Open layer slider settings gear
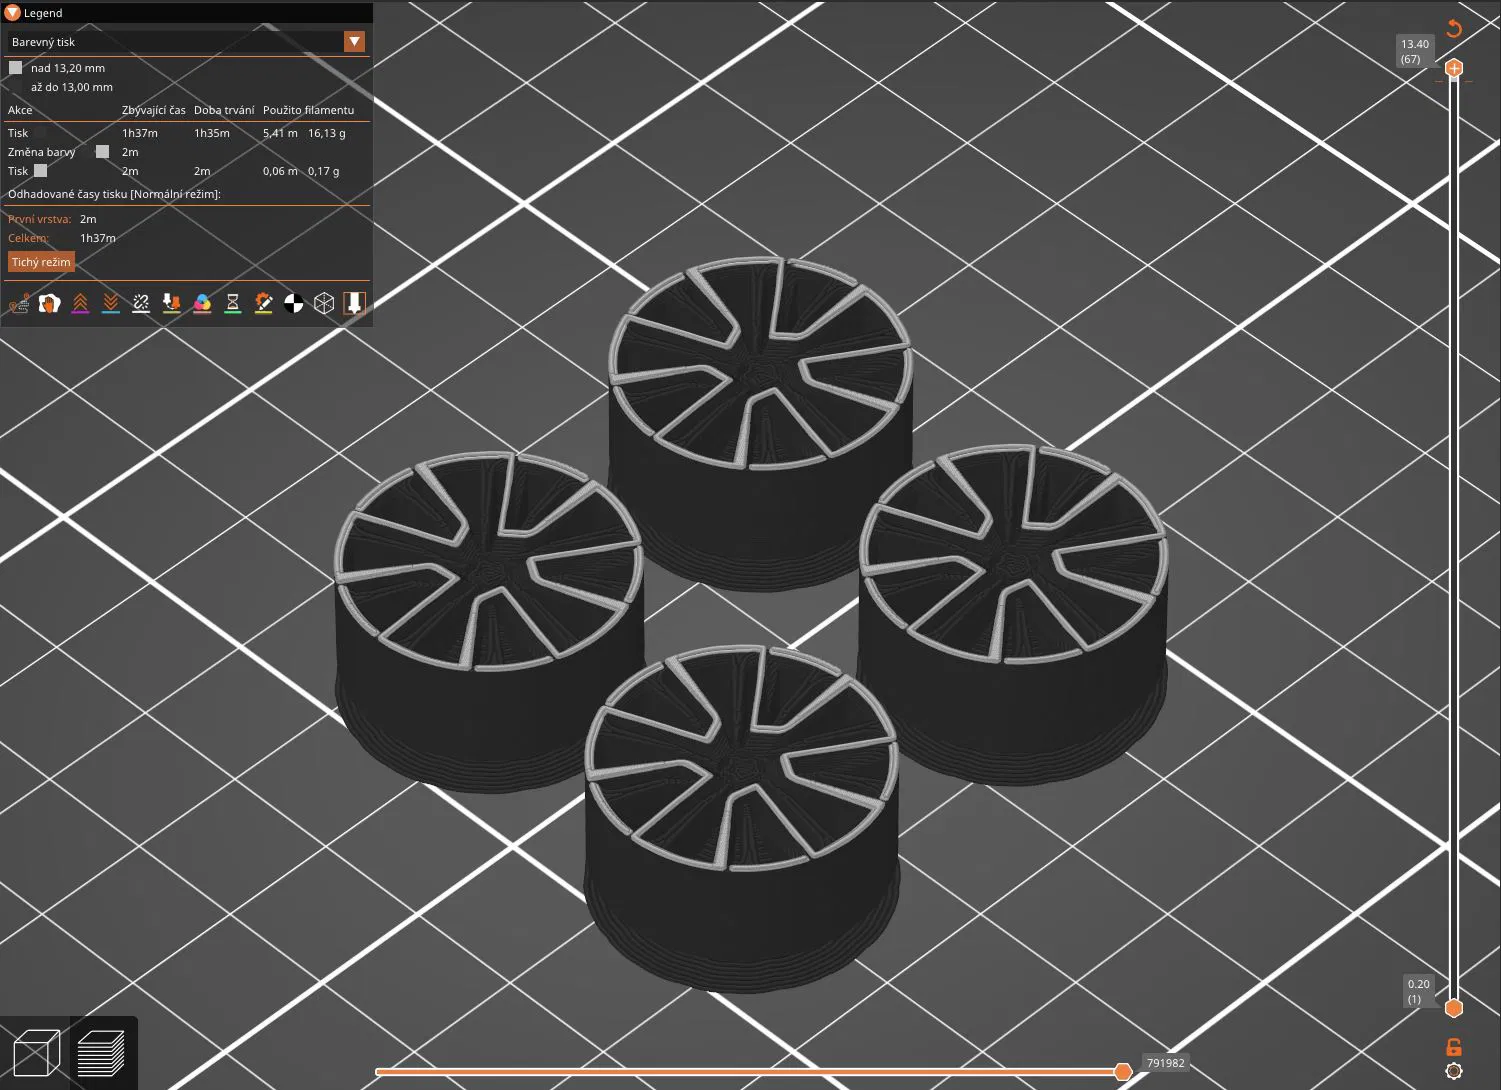This screenshot has width=1501, height=1090. pyautogui.click(x=1454, y=1072)
